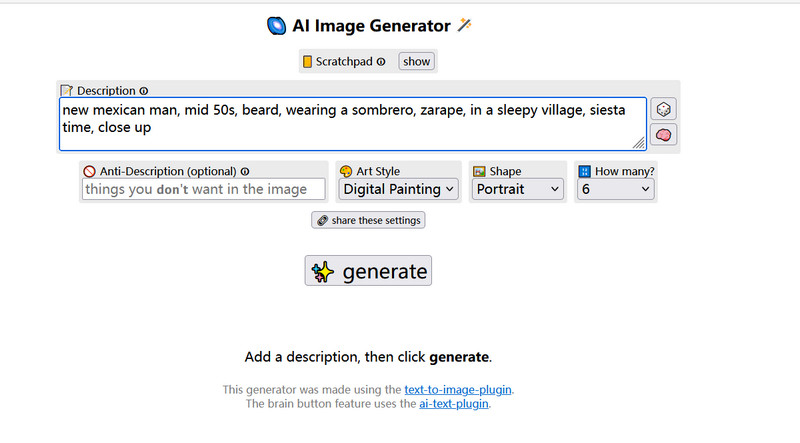
Task: Click the red prohibited Anti-Description icon
Action: (x=90, y=171)
